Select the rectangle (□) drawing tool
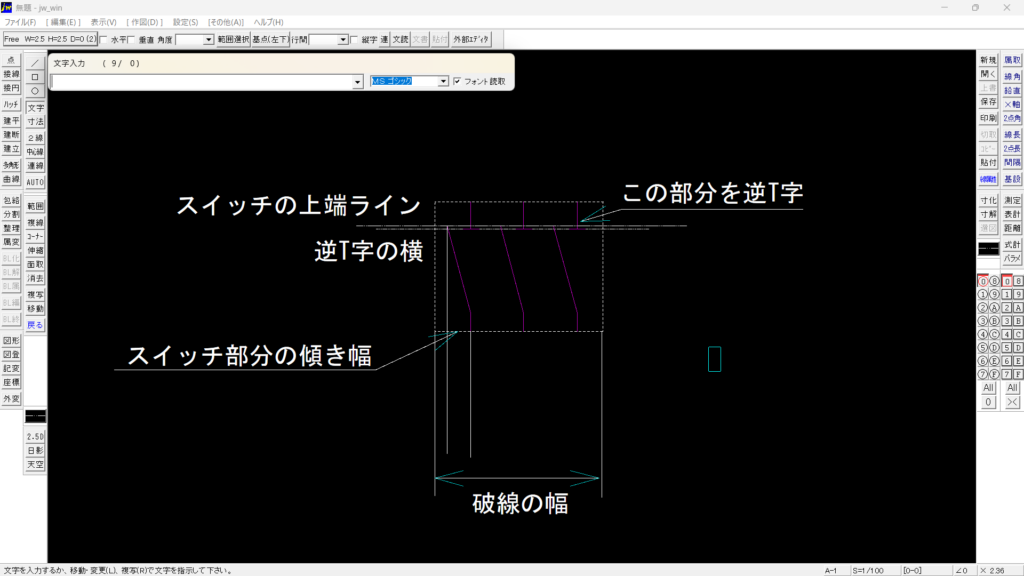 point(35,76)
